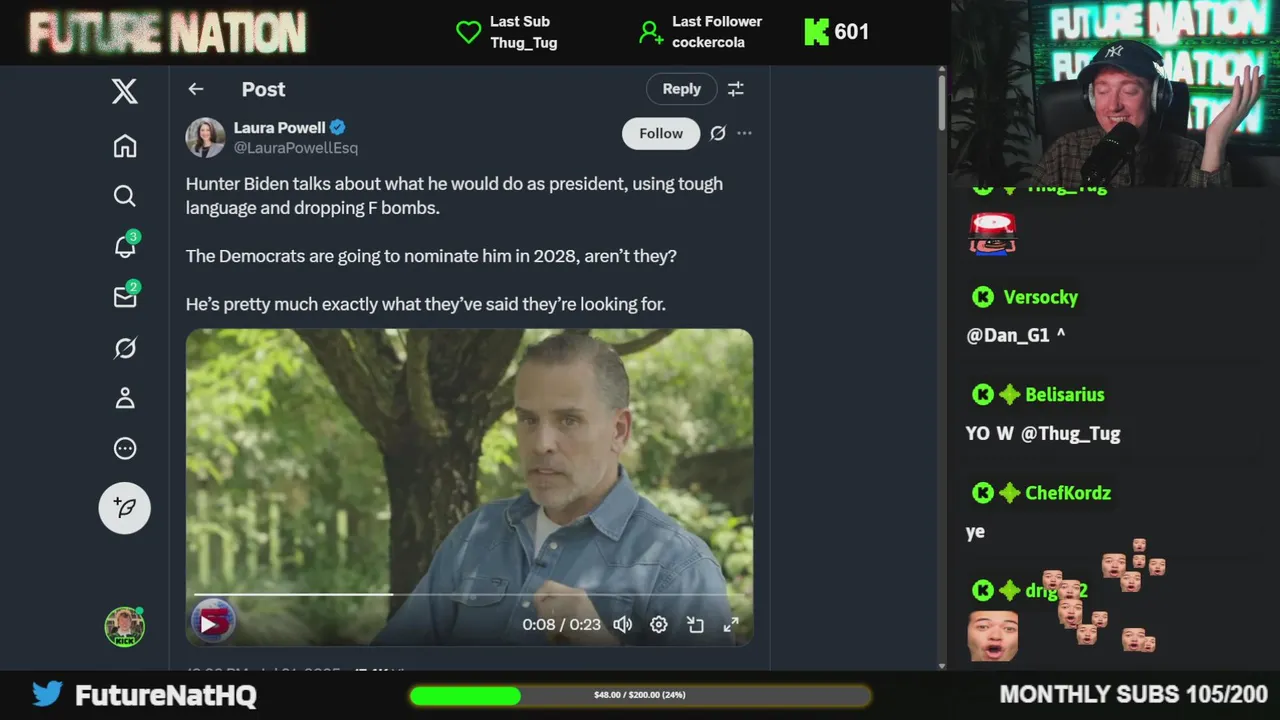Image resolution: width=1280 pixels, height=720 pixels.
Task: Open the More circle icon in sidebar
Action: point(124,448)
